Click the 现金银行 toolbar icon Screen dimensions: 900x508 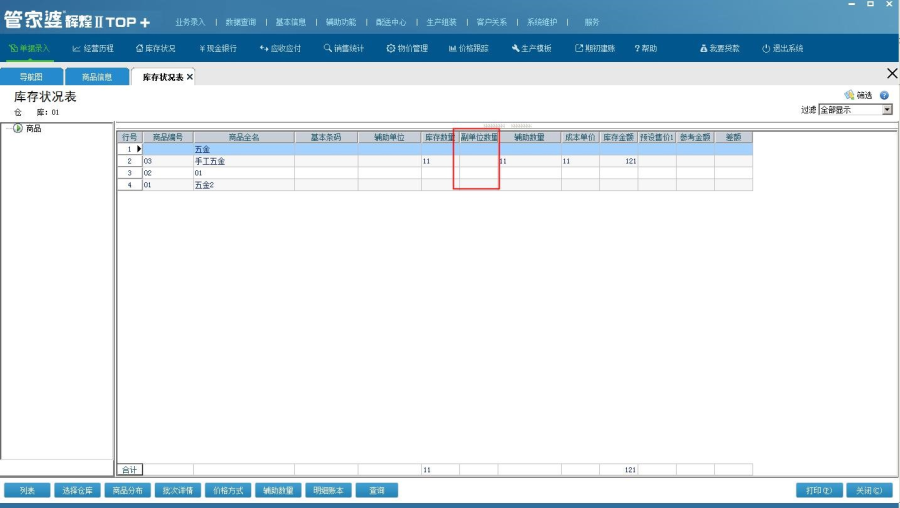point(217,48)
